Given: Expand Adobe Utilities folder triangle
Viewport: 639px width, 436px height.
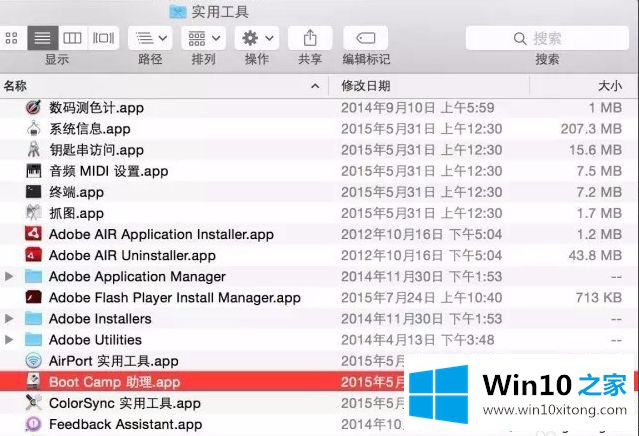Looking at the screenshot, I should [x=9, y=339].
